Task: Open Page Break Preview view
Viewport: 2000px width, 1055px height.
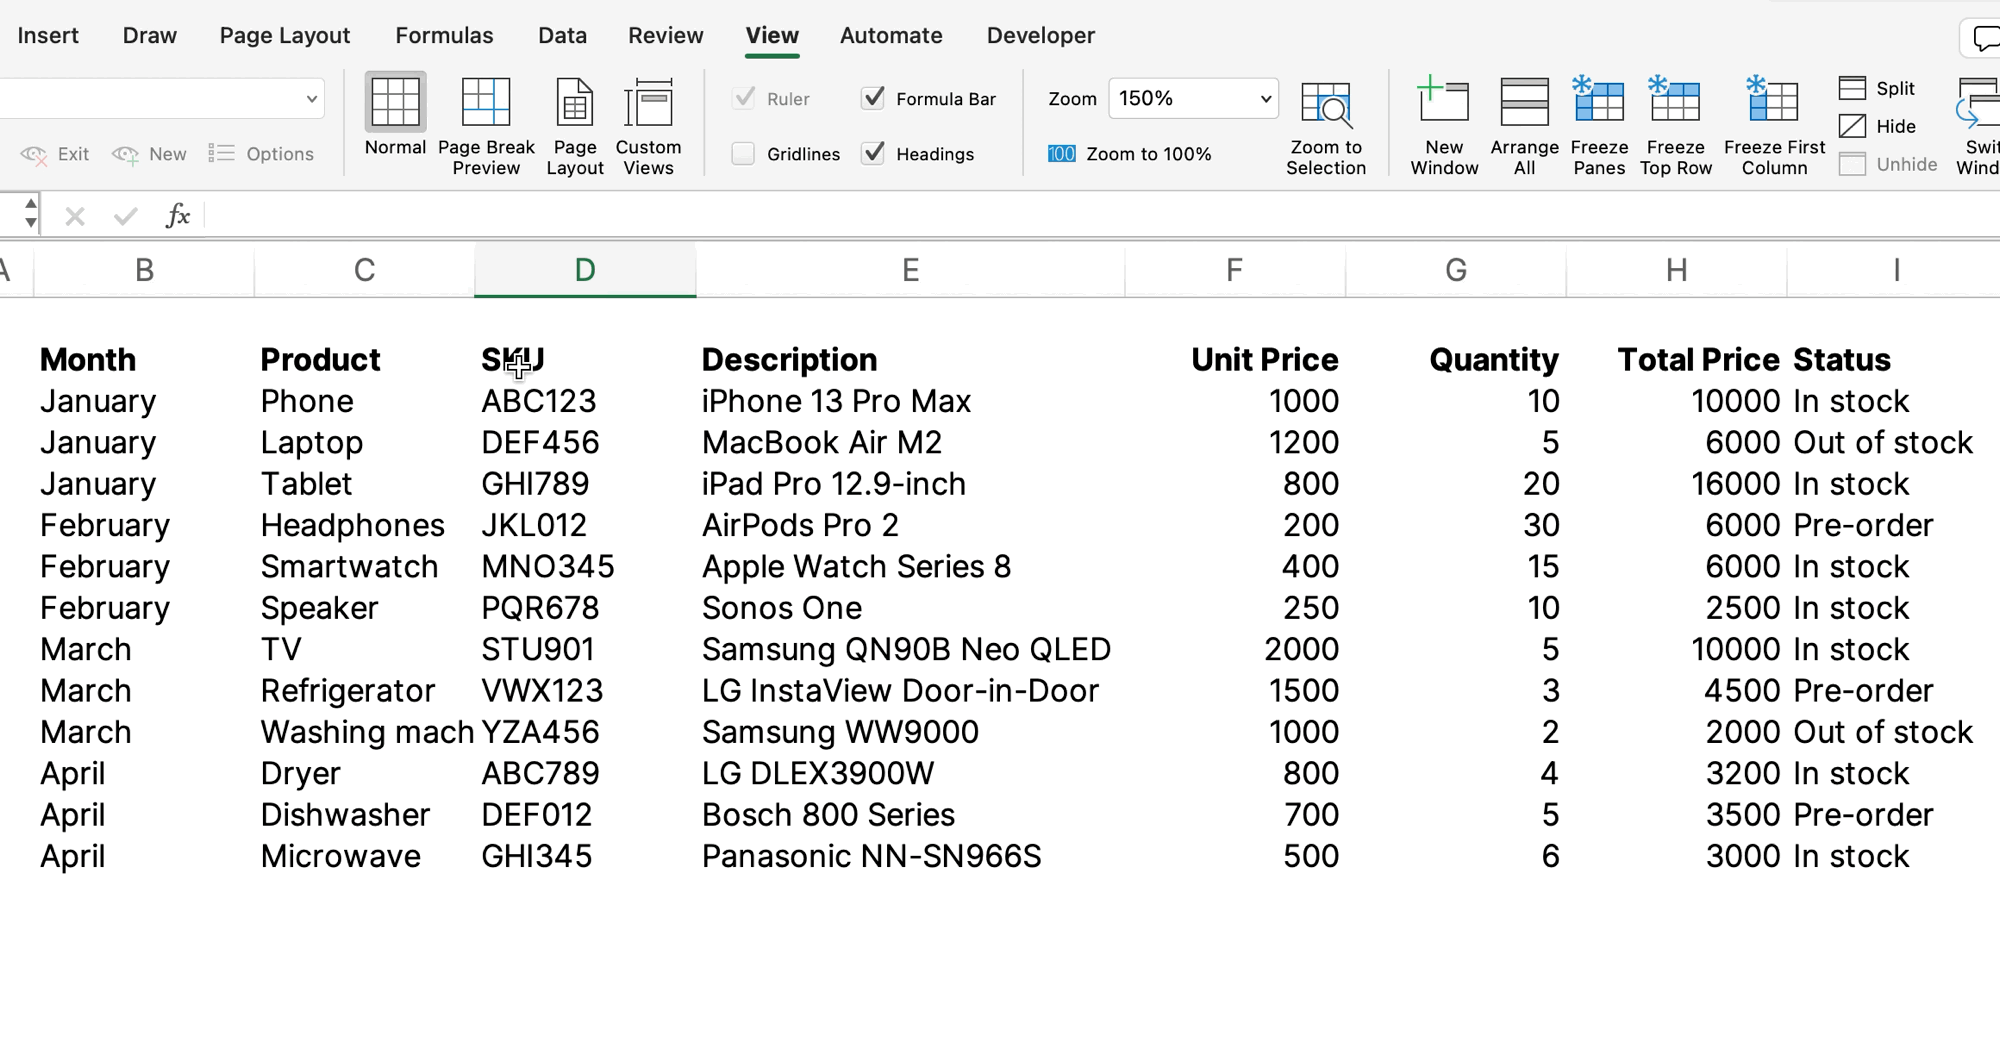Action: point(486,103)
